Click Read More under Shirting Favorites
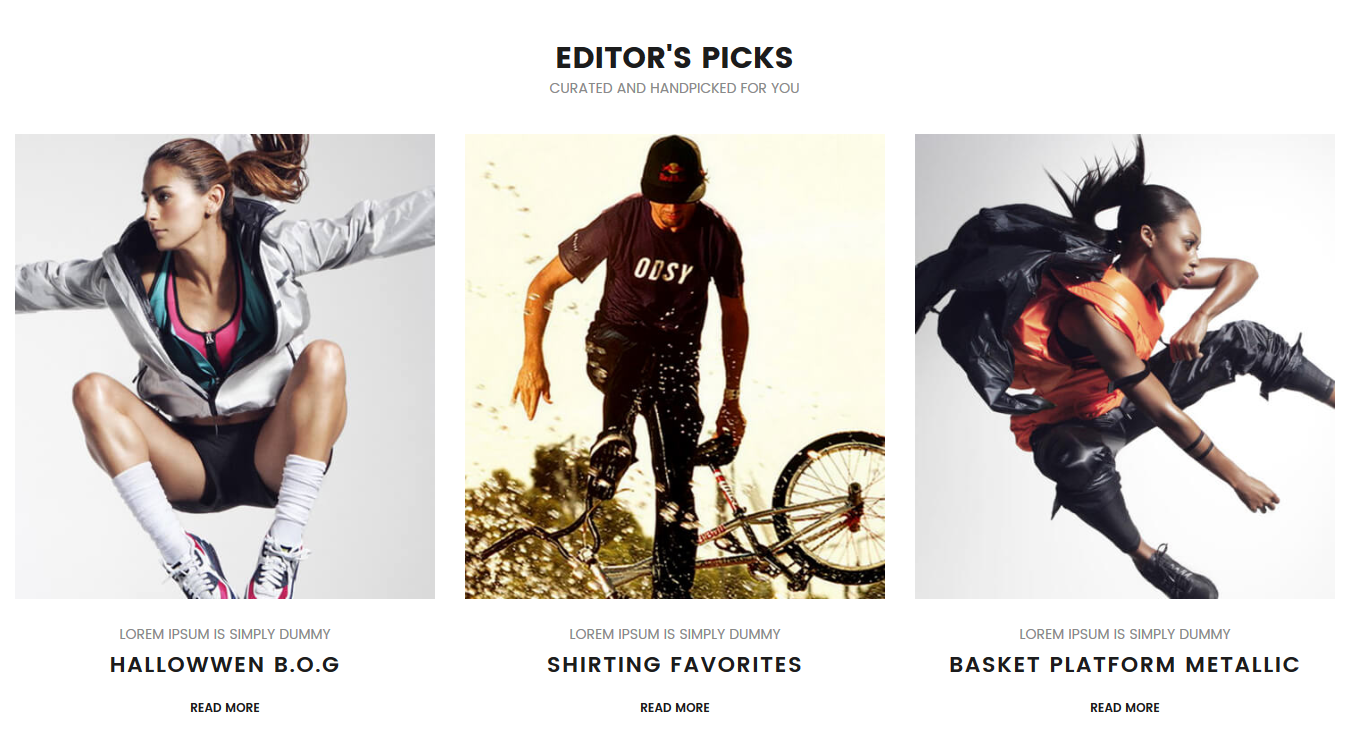 (675, 708)
